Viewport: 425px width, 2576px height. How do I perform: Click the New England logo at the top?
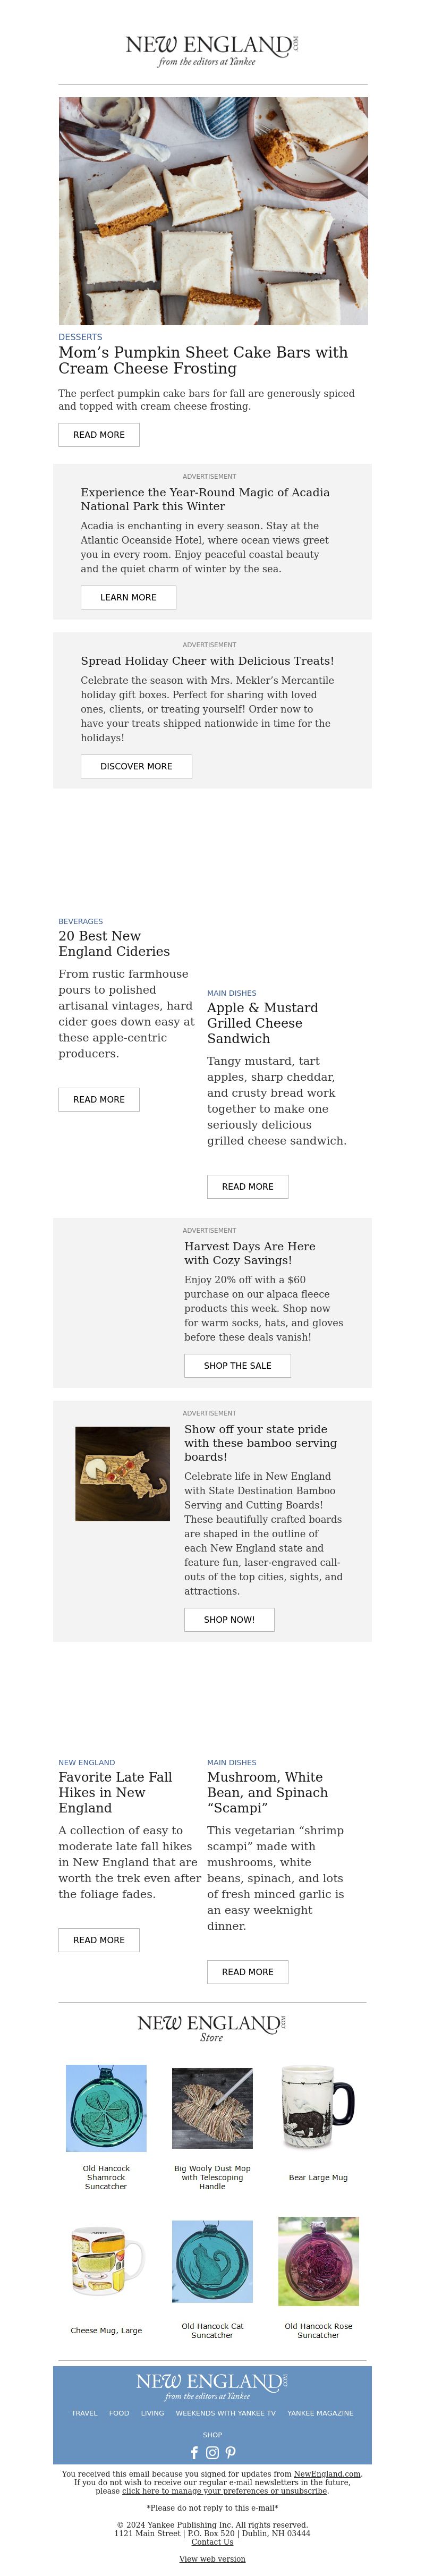click(212, 50)
